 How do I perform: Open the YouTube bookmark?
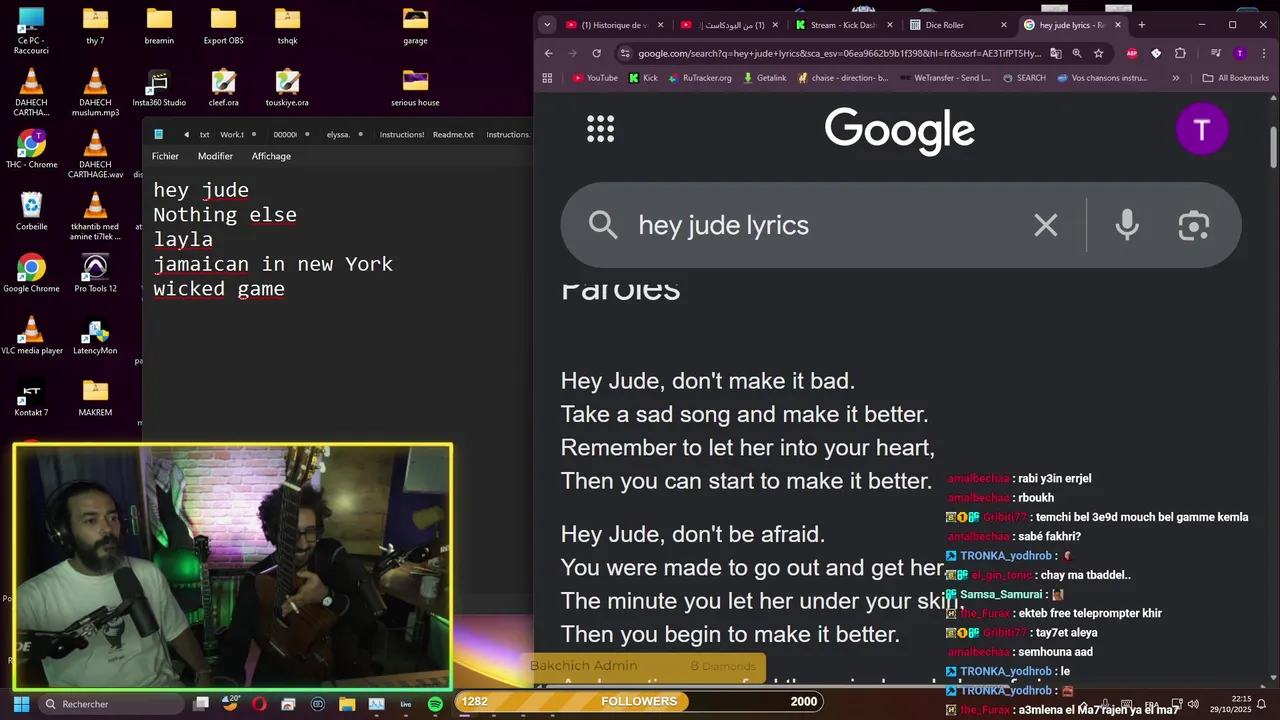(x=595, y=78)
